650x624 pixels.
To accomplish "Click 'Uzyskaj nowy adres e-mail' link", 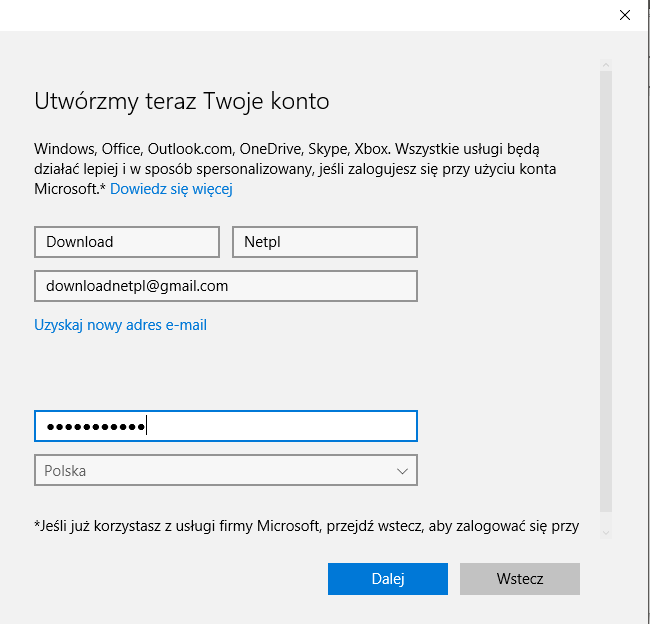I will [x=120, y=325].
